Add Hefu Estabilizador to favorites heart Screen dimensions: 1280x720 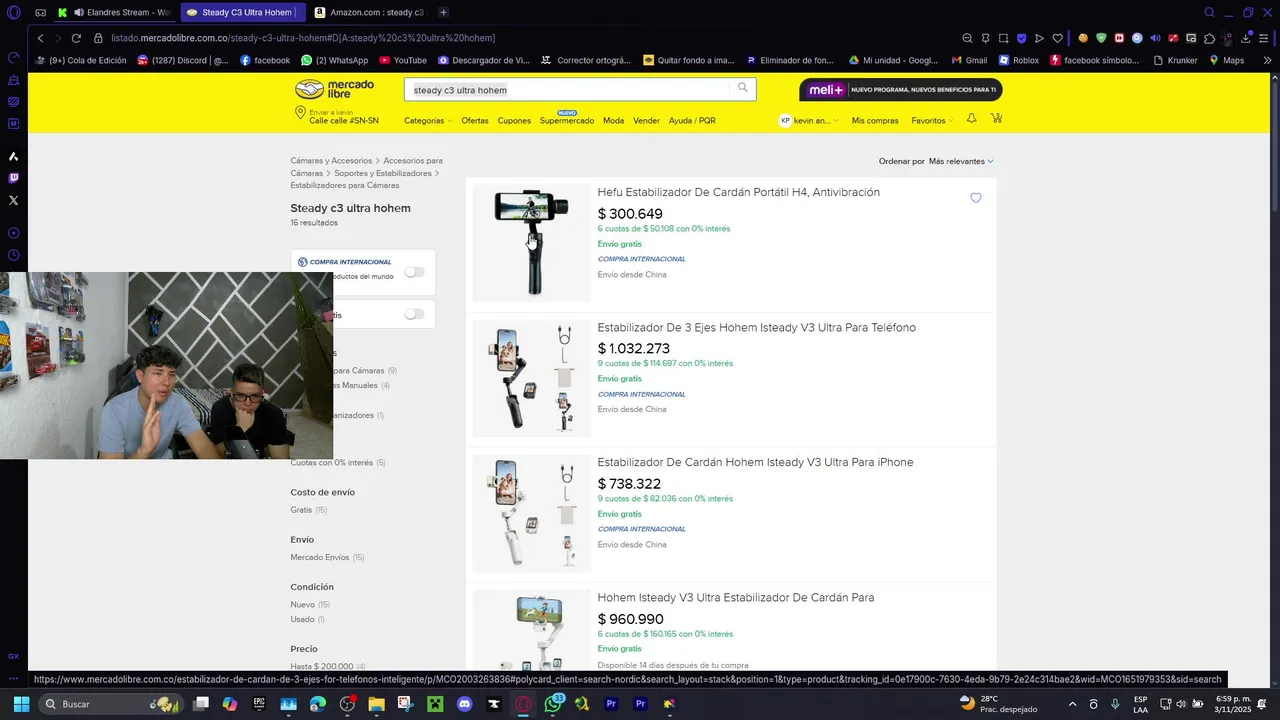click(976, 198)
